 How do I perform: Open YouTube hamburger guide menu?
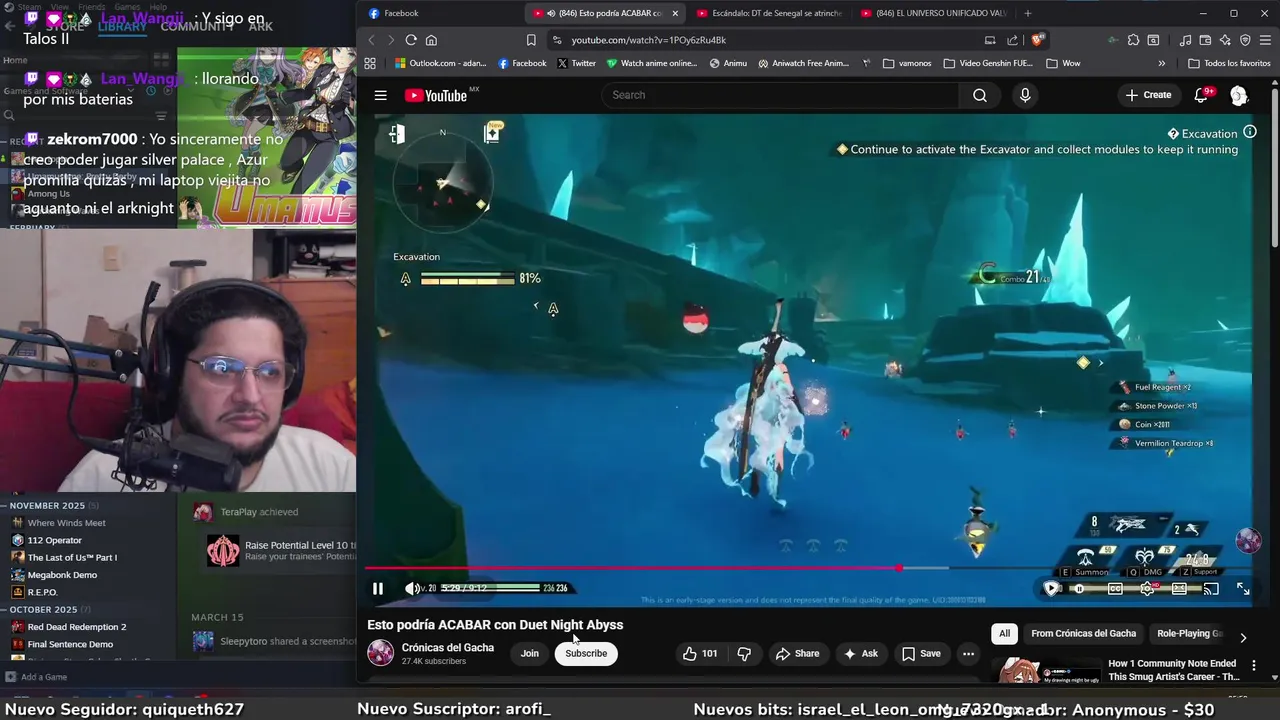381,95
